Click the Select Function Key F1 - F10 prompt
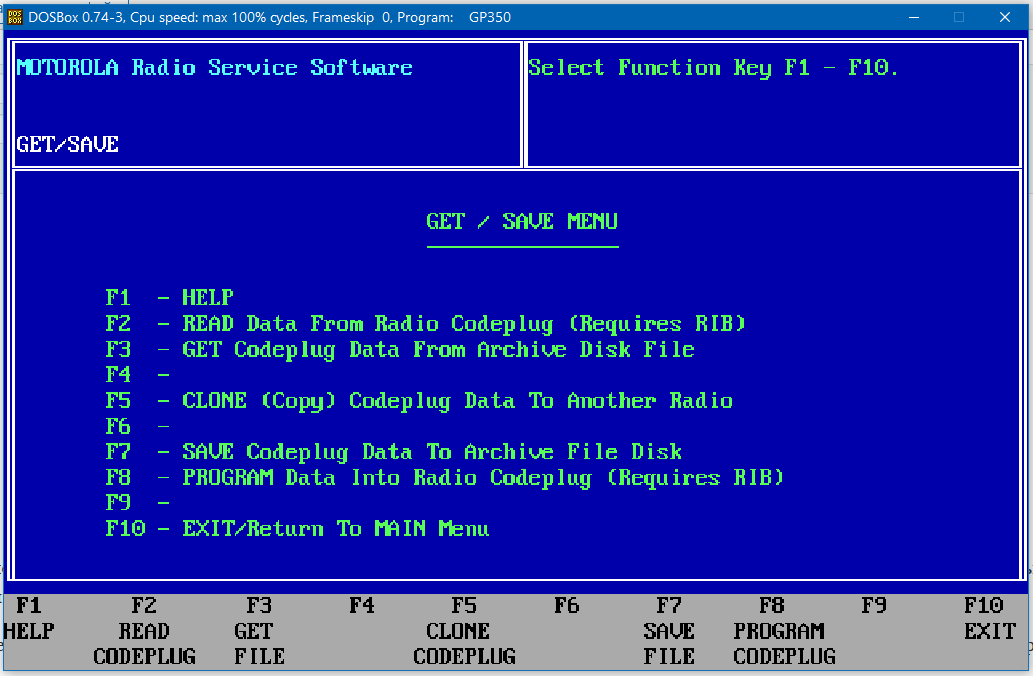The height and width of the screenshot is (676, 1033). (713, 68)
